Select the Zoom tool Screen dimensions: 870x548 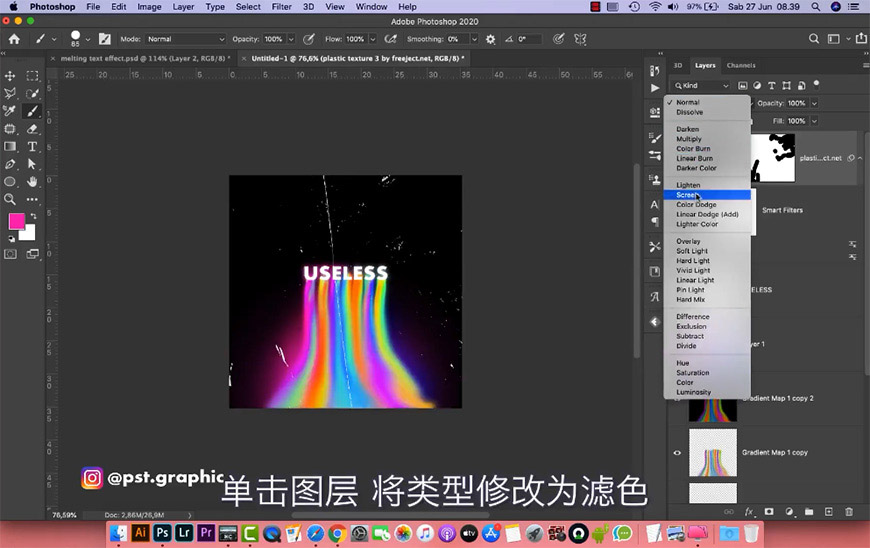pos(10,199)
